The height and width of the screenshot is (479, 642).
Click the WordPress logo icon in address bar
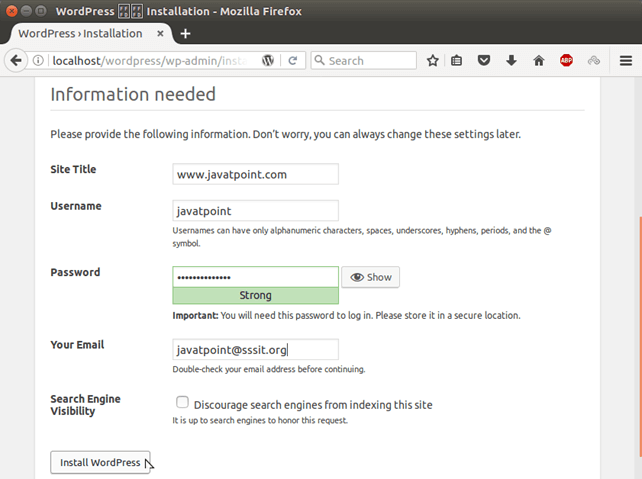pos(268,61)
